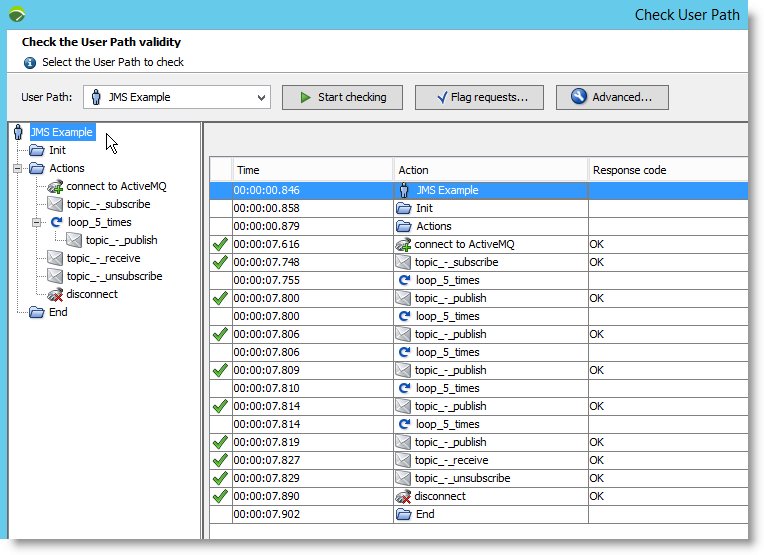
Task: Collapse the loop_5_times tree node
Action: (37, 222)
